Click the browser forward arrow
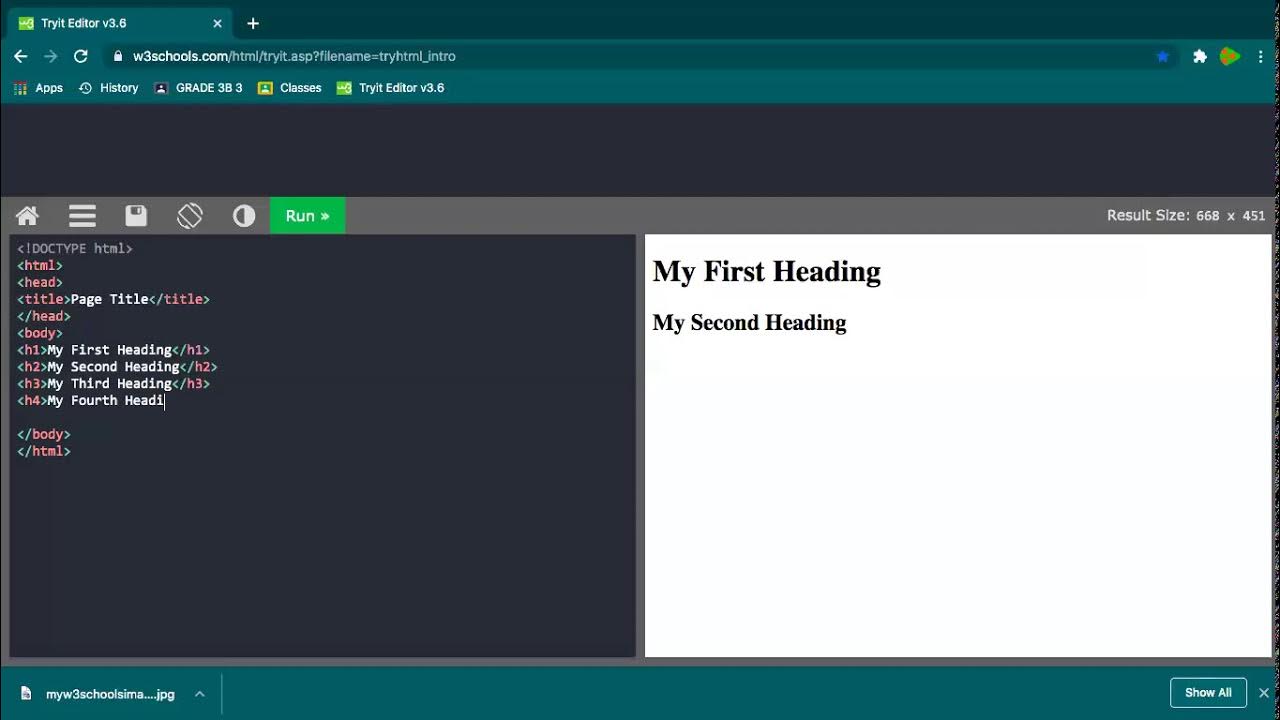 pyautogui.click(x=51, y=56)
